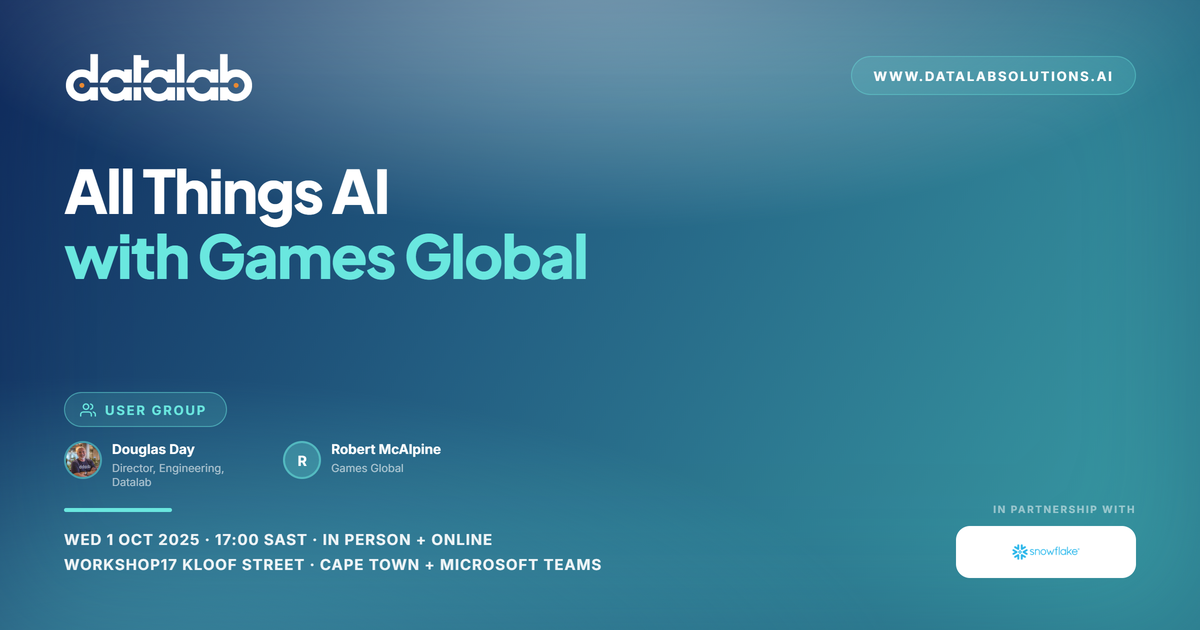
Task: Click the User Group badge
Action: pos(146,410)
